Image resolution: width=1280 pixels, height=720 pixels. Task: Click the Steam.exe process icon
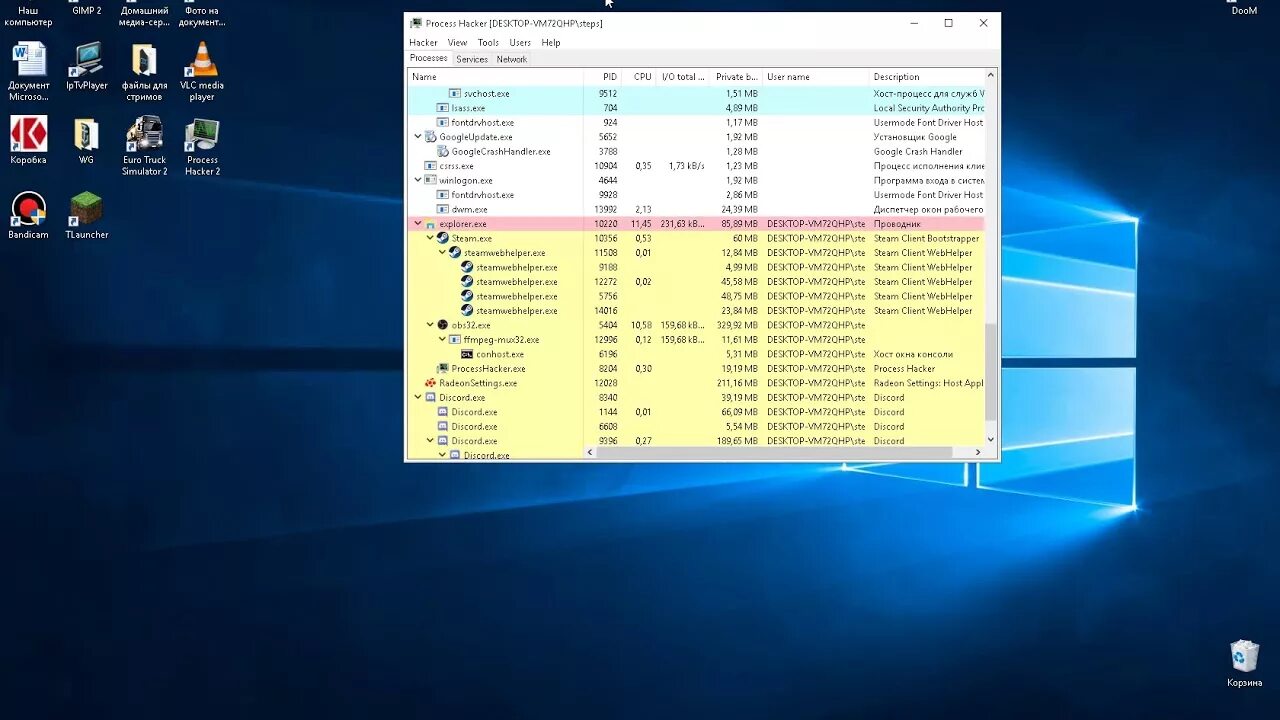443,238
